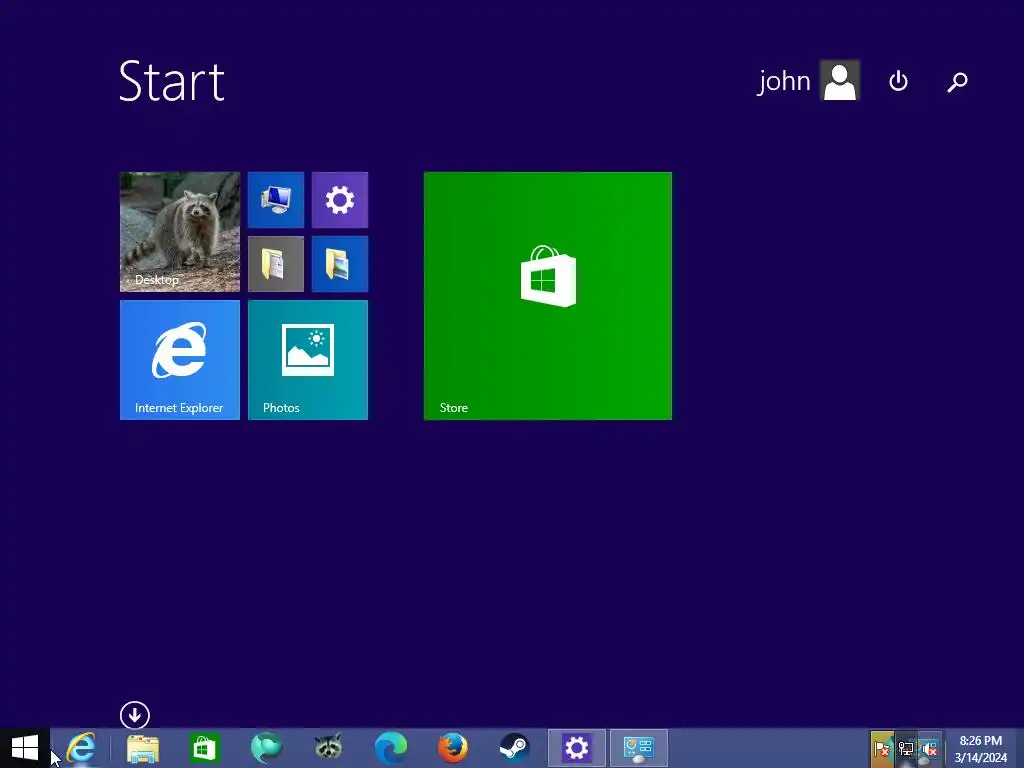
Task: Click the john username text
Action: tap(784, 82)
